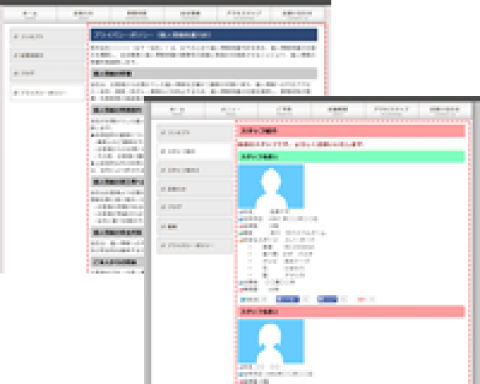The width and height of the screenshot is (480, 384).
Task: Click the red share icon in the social row
Action: pyautogui.click(x=362, y=299)
